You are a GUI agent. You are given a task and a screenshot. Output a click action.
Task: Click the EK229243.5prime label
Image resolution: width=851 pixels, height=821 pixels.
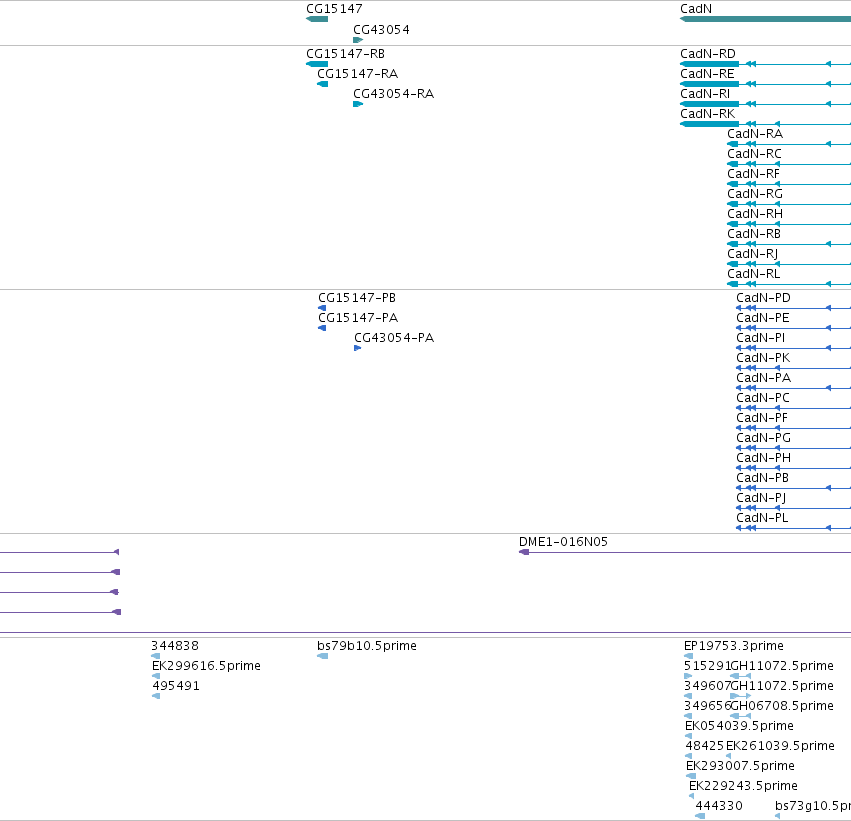[744, 786]
